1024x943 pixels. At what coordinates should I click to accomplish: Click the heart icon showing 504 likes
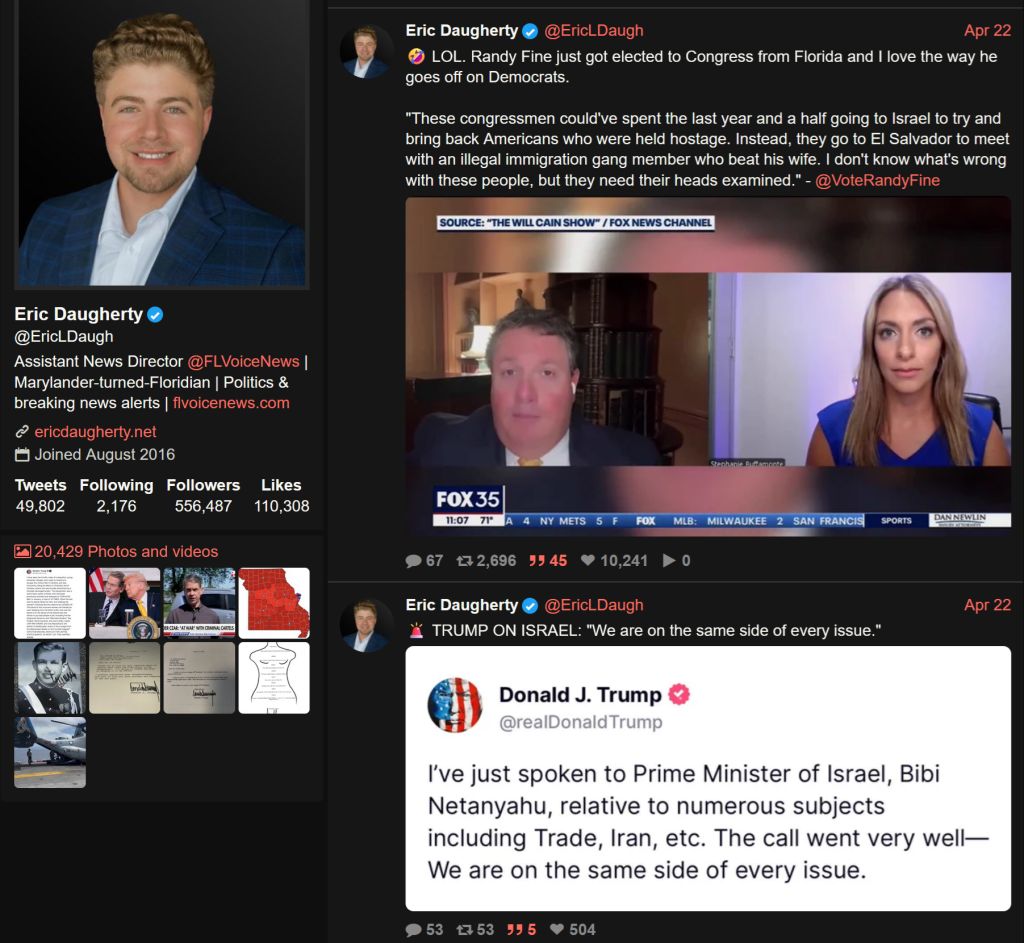(557, 929)
